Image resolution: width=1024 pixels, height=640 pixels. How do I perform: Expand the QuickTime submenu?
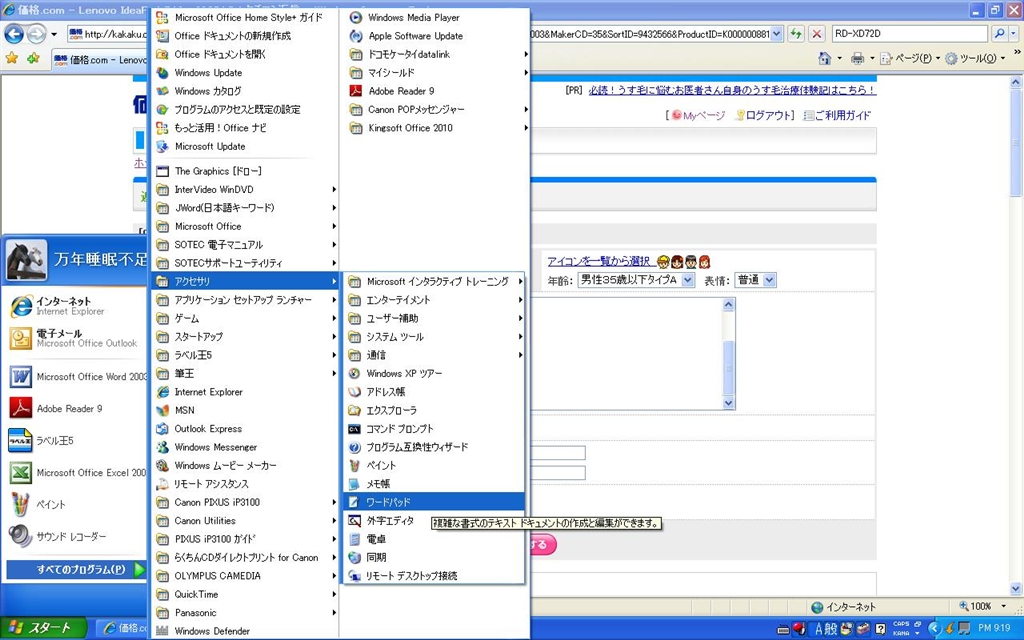pos(246,594)
